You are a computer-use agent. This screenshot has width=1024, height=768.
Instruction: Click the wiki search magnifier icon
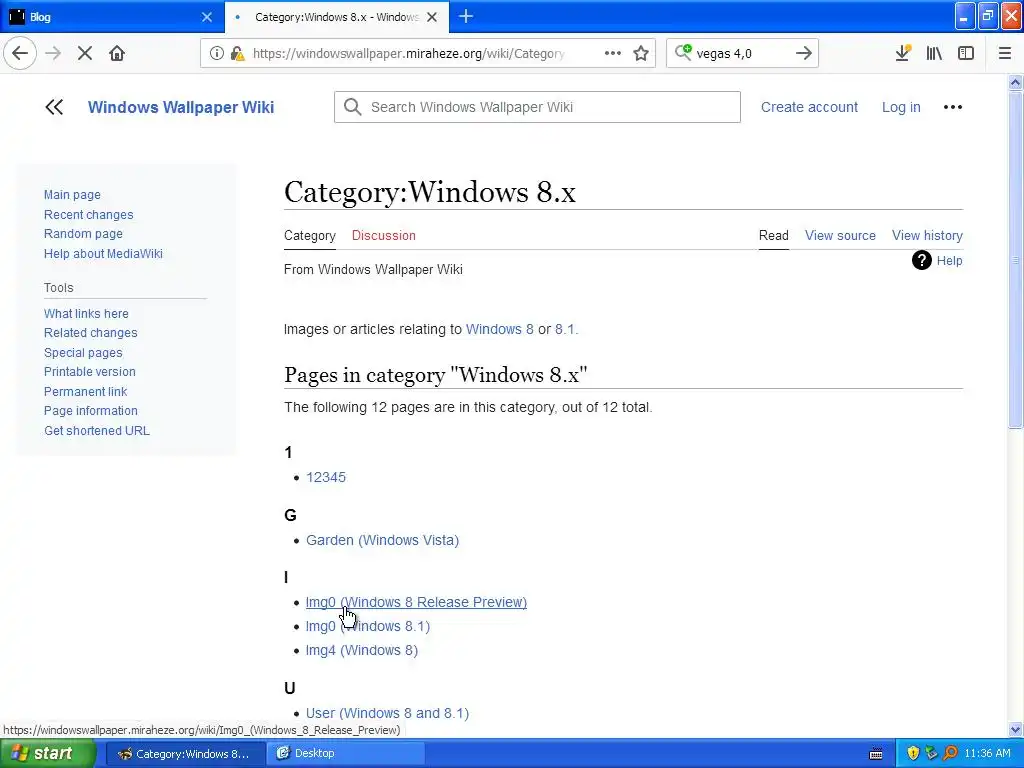(x=353, y=107)
